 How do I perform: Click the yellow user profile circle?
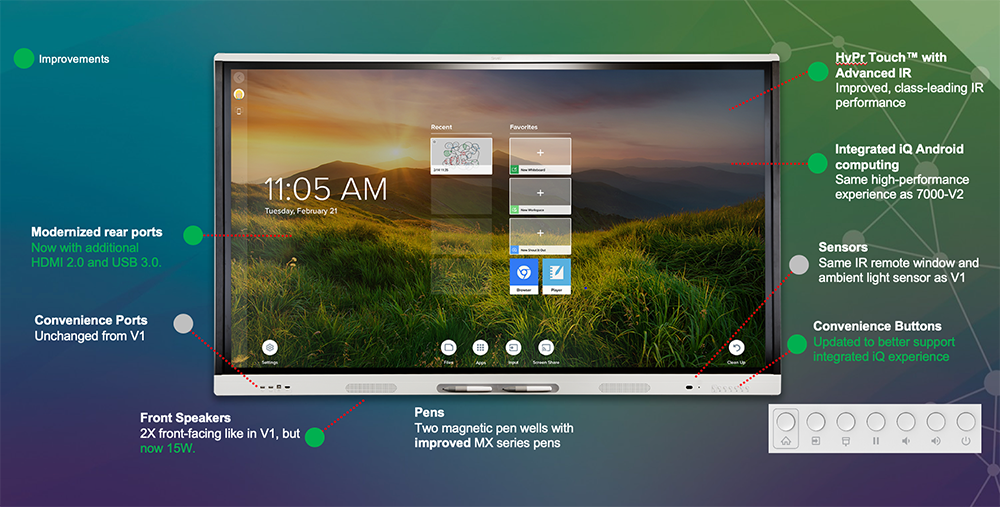239,95
